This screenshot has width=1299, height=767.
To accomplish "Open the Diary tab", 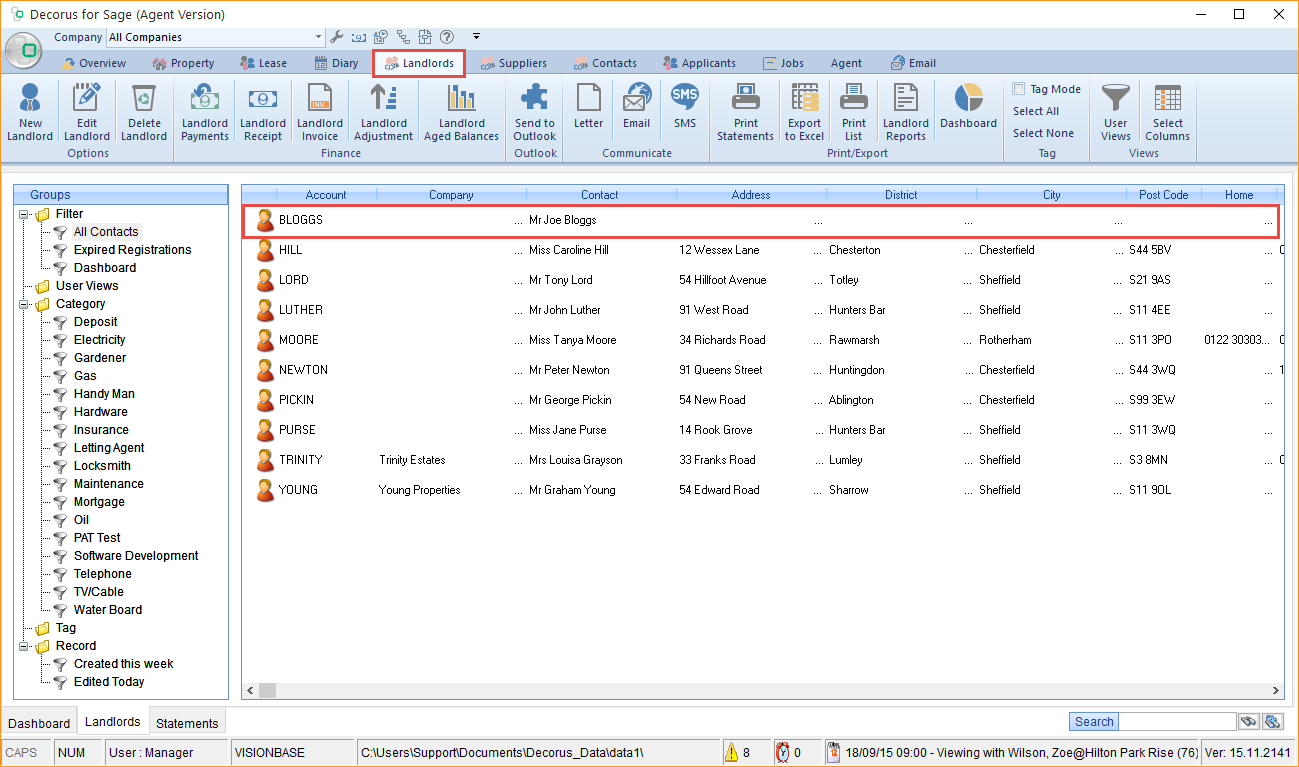I will 336,63.
